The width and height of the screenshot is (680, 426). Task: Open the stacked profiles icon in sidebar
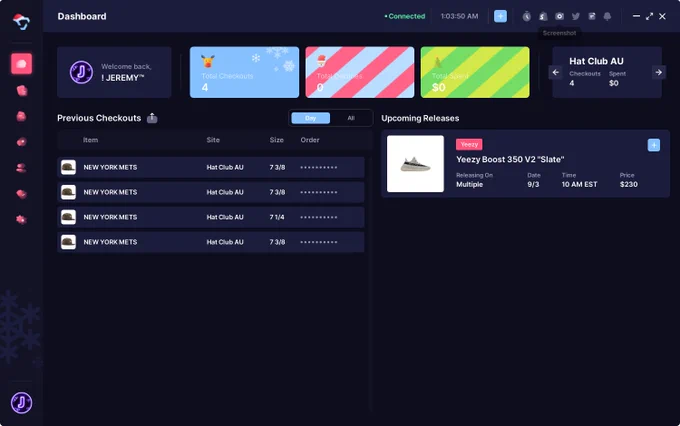point(21,168)
